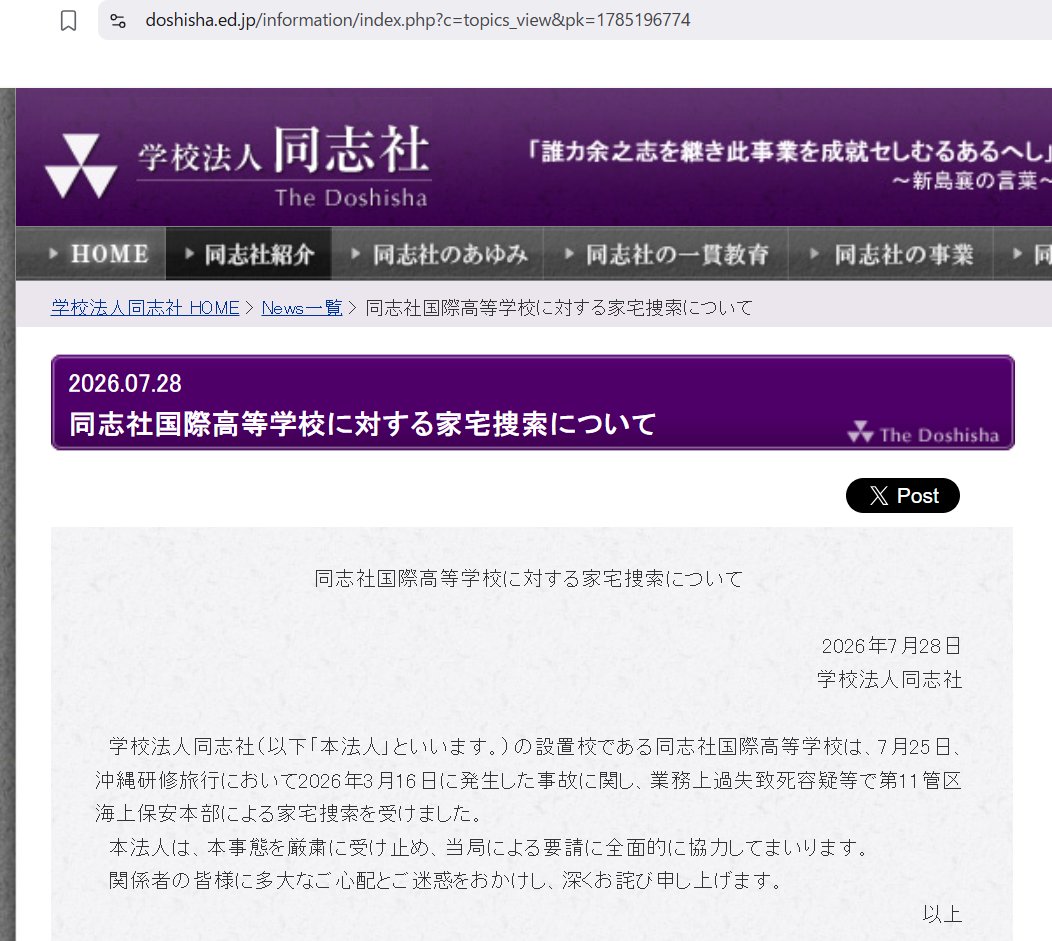Click the purple banner headline 同志社国際高等学校に対する家宅捜索について

coord(362,424)
